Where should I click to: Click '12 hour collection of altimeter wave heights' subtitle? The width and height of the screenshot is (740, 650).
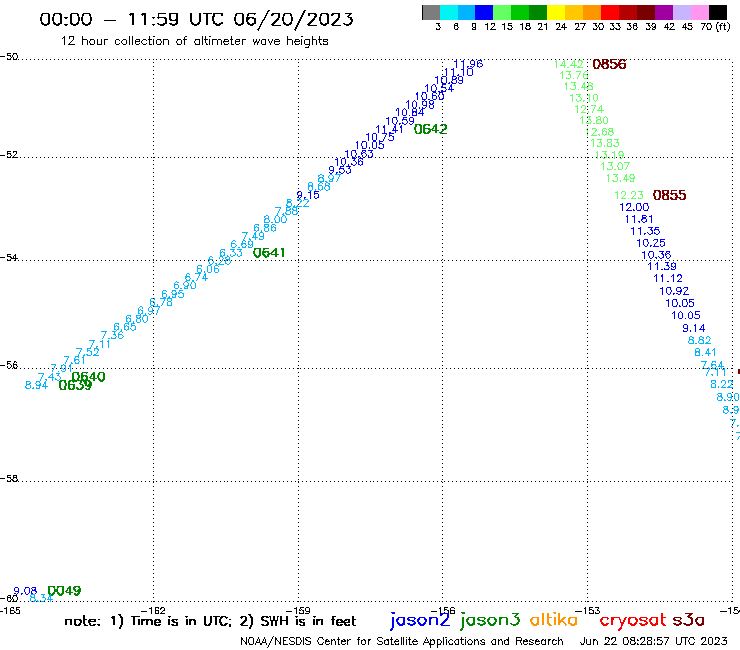pos(194,41)
